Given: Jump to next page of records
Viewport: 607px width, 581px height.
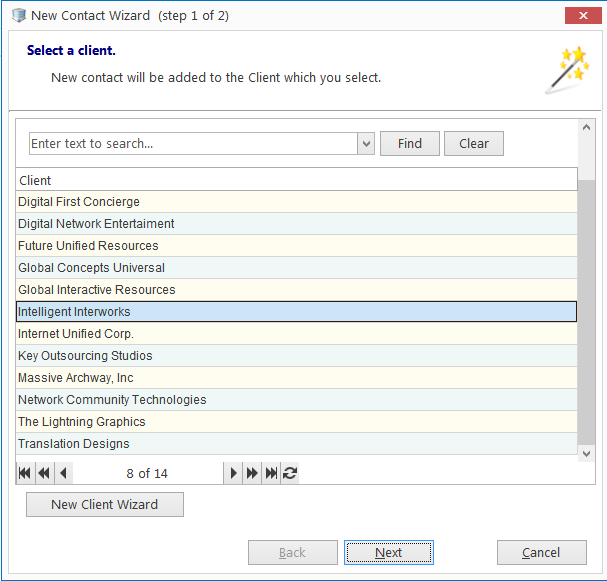Looking at the screenshot, I should (252, 473).
